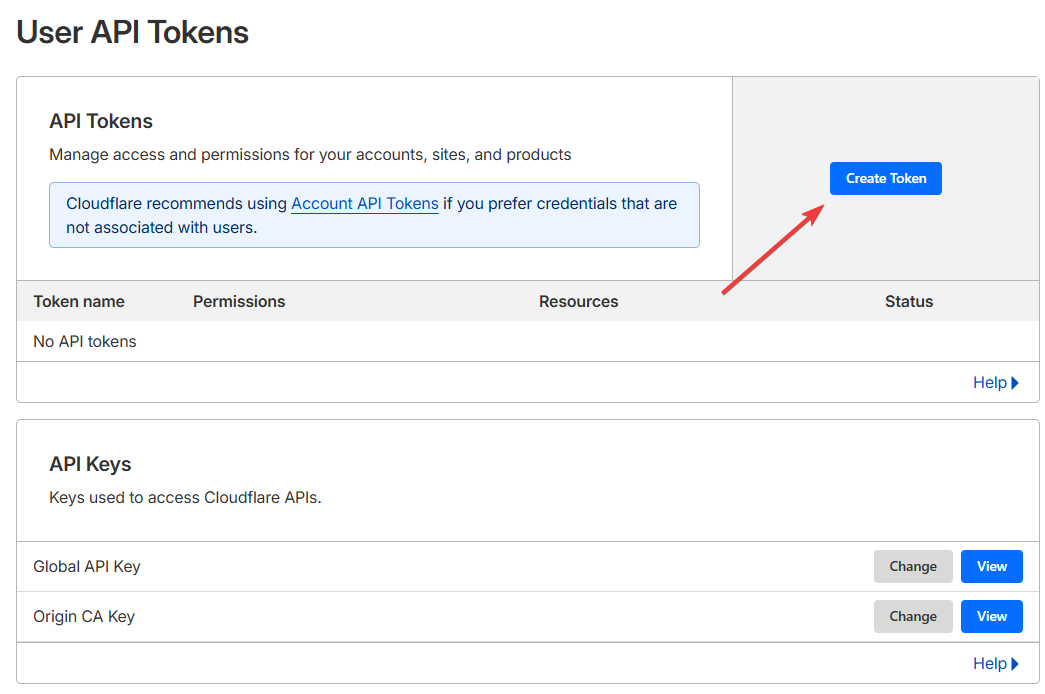Open the Account API Tokens link
Image resolution: width=1045 pixels, height=694 pixels.
pos(364,203)
